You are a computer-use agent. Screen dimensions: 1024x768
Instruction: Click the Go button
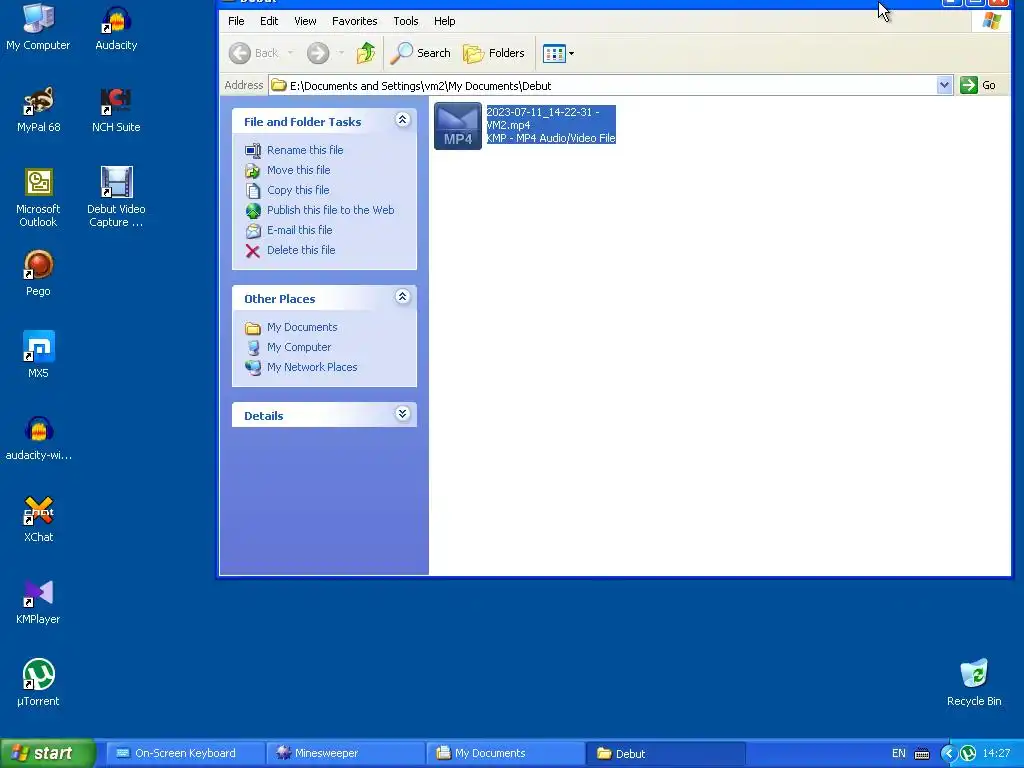(x=978, y=85)
